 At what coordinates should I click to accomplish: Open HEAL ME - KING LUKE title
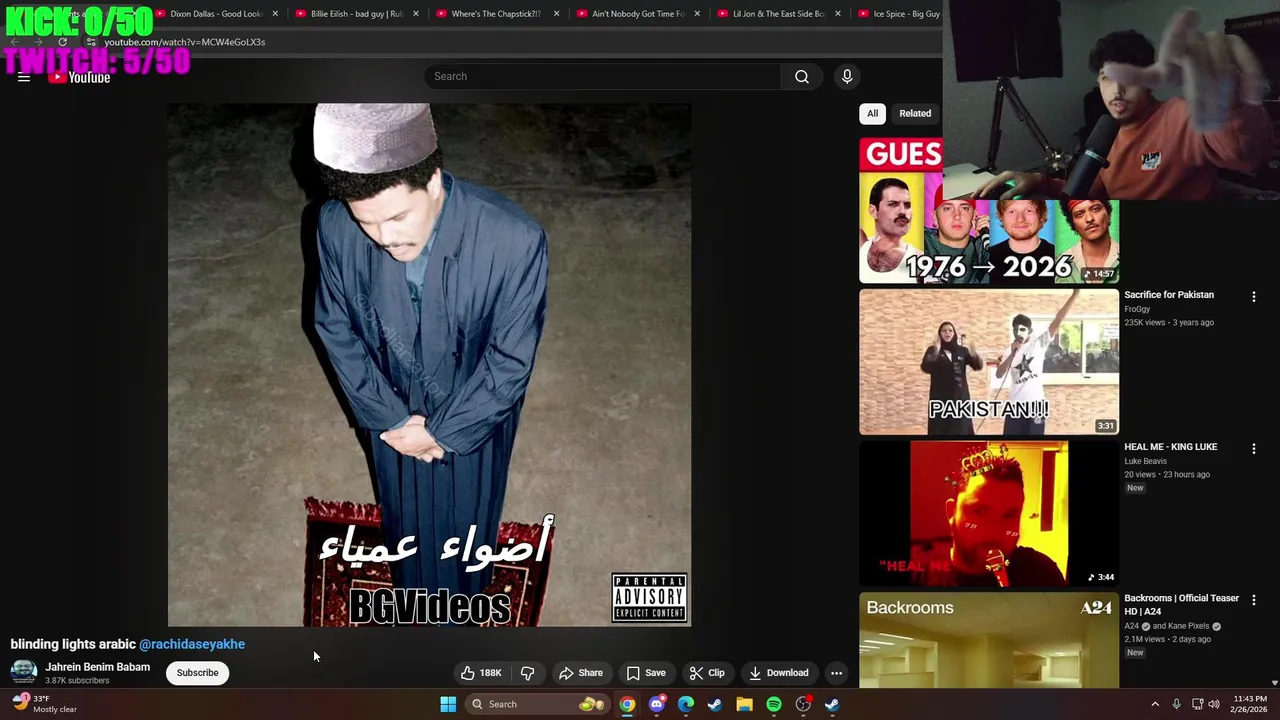click(x=1170, y=447)
